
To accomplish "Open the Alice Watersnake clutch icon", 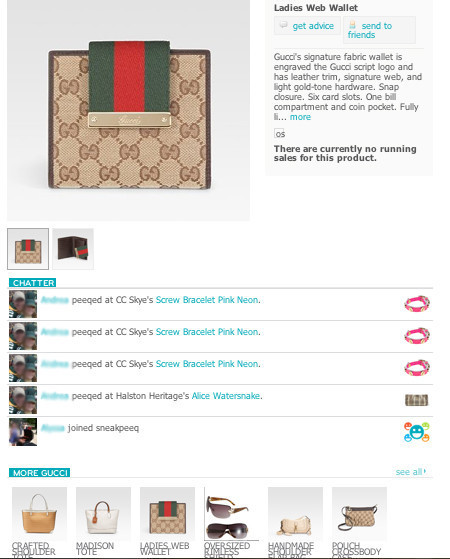I will (416, 400).
